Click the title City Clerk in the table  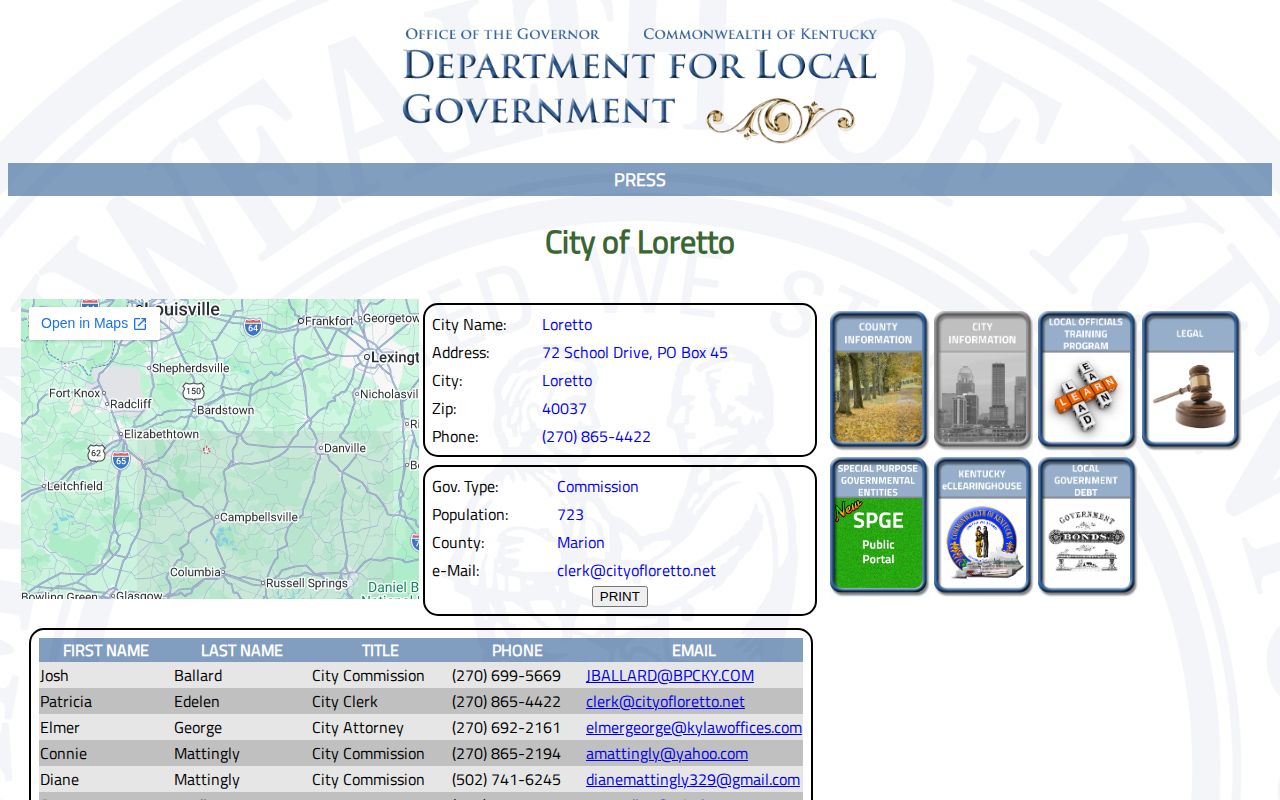pos(345,702)
